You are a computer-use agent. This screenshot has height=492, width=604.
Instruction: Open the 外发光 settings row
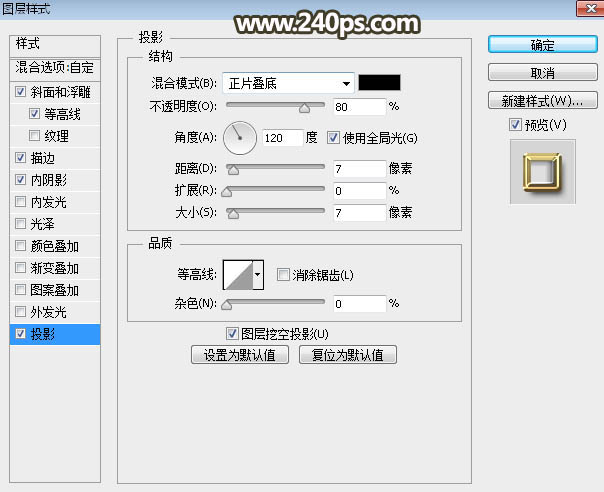55,311
